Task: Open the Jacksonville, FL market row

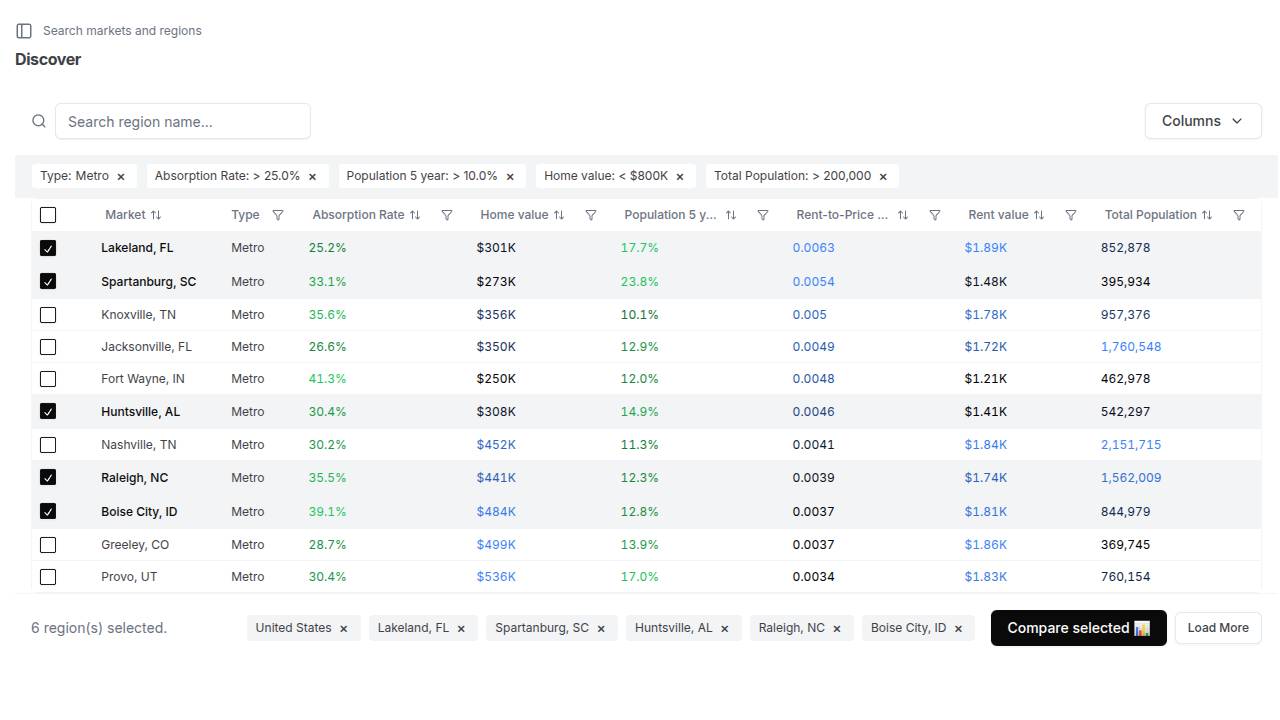Action: (146, 347)
